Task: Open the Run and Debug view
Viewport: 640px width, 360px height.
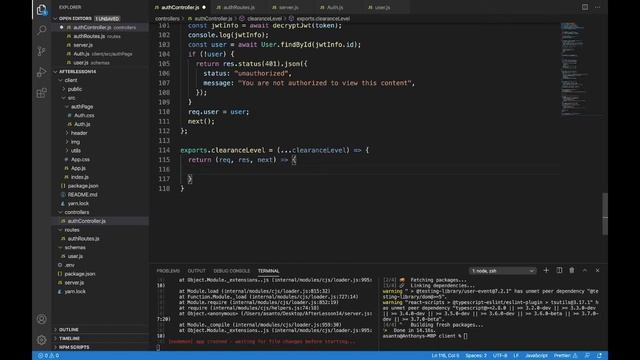Action: pos(42,72)
